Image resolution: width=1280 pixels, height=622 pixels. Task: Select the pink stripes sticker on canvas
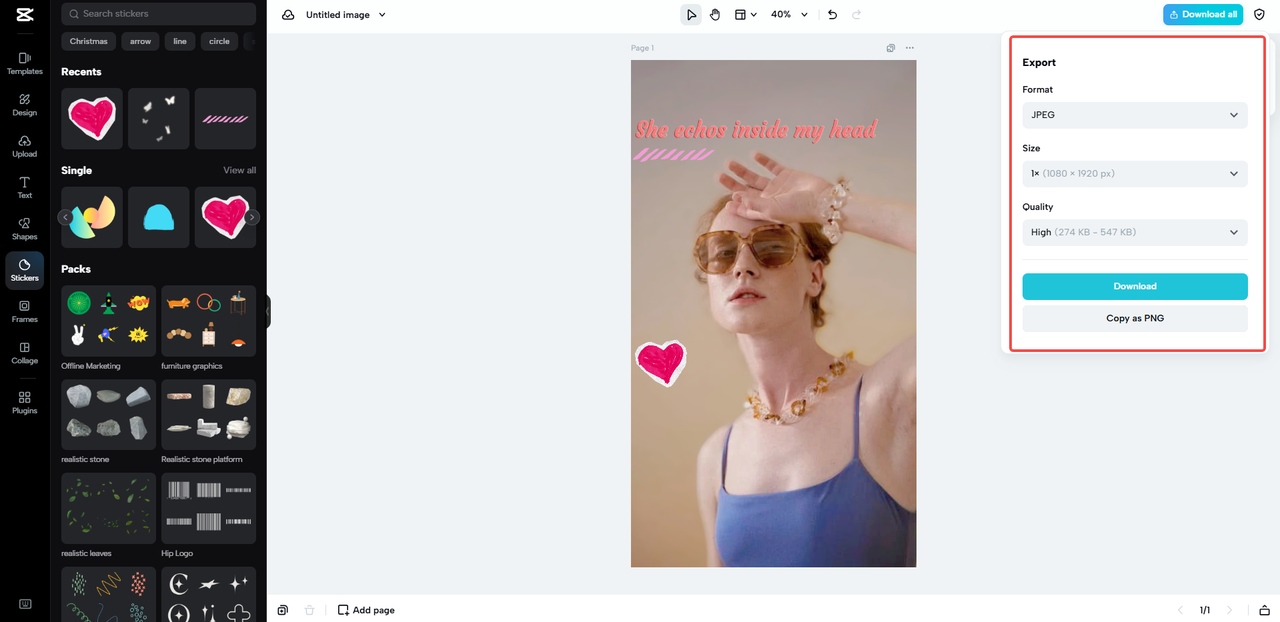674,154
